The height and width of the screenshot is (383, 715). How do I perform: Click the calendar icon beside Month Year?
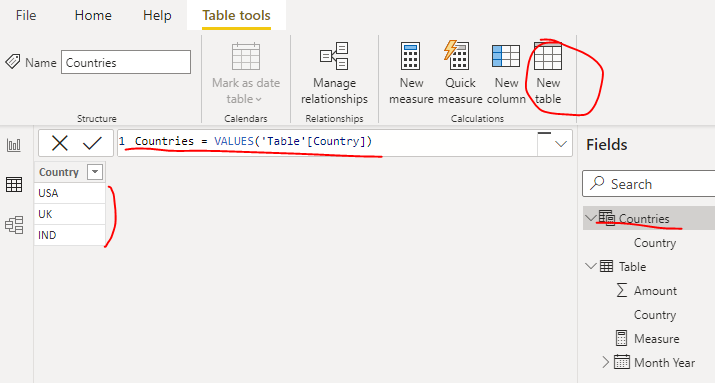(x=622, y=362)
